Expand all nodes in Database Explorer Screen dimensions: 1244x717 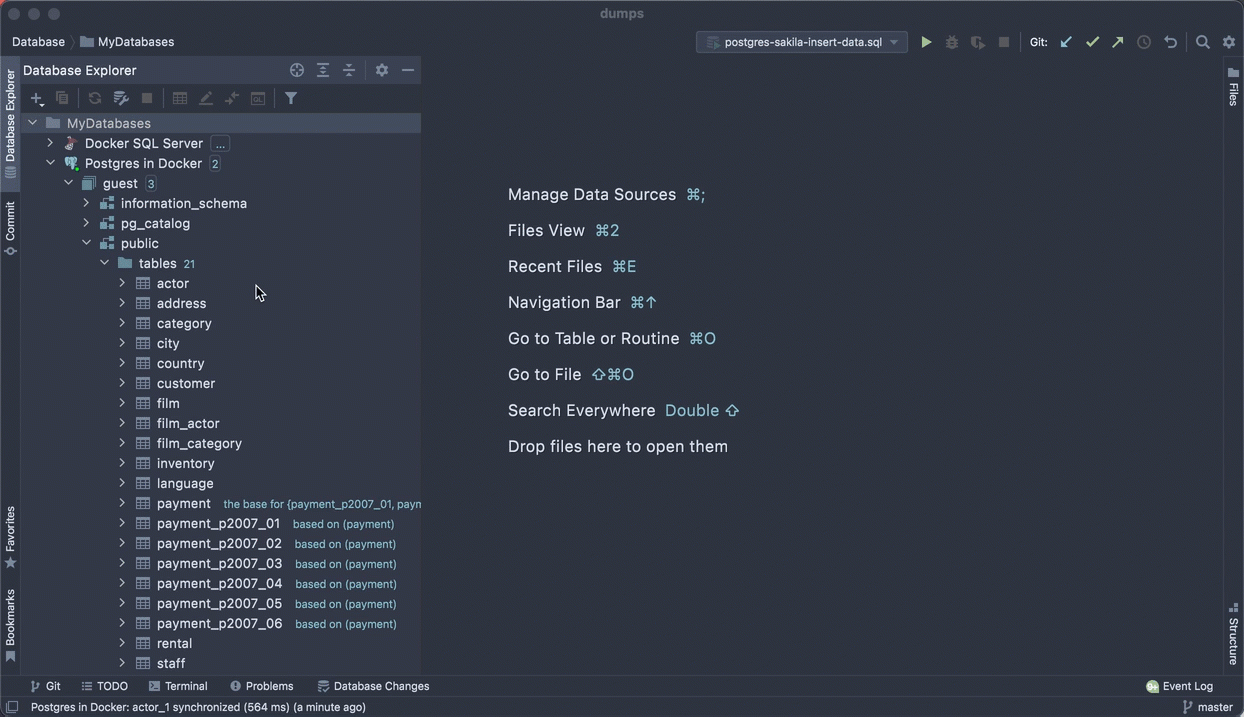pos(323,70)
